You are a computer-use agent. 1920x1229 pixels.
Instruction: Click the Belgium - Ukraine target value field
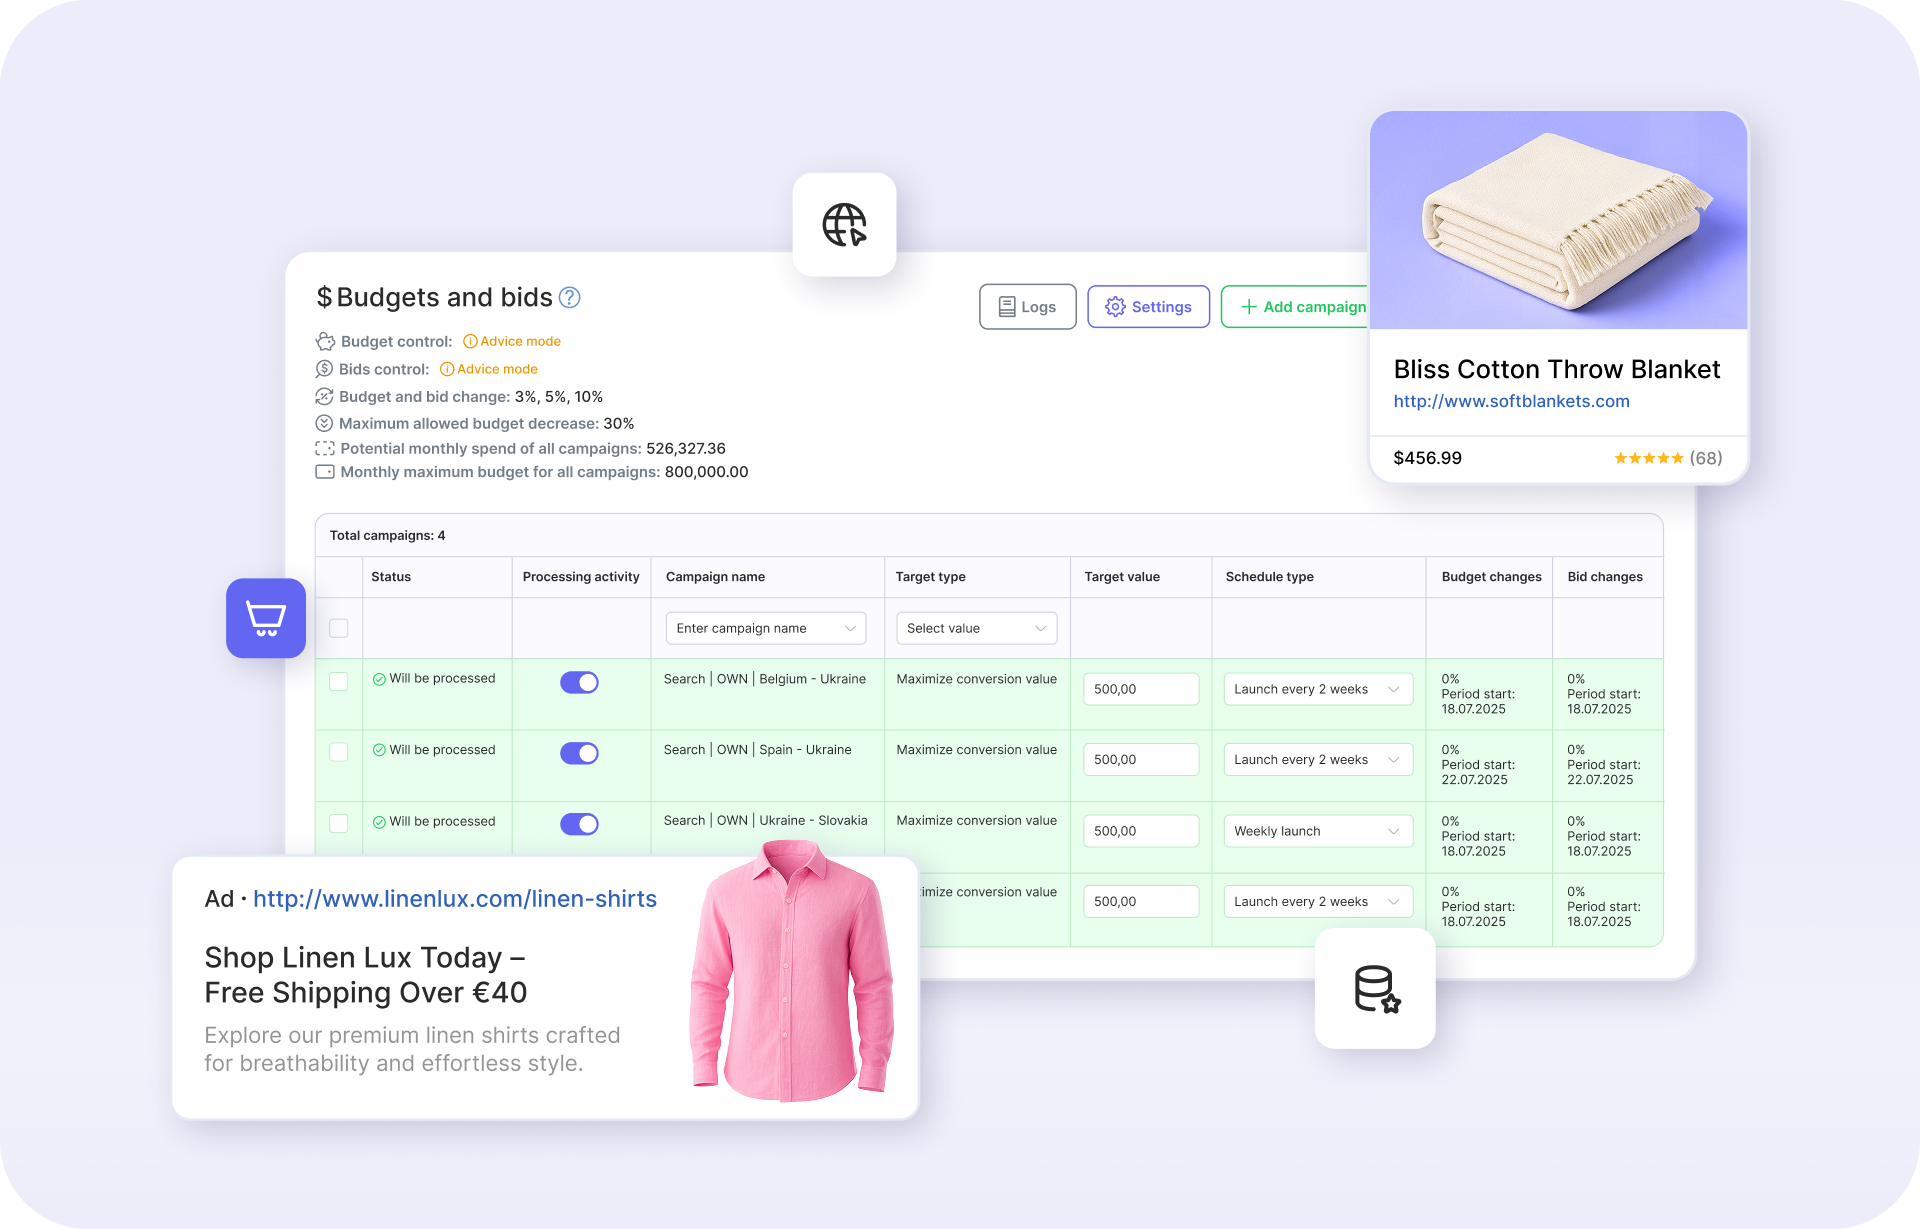click(1140, 689)
